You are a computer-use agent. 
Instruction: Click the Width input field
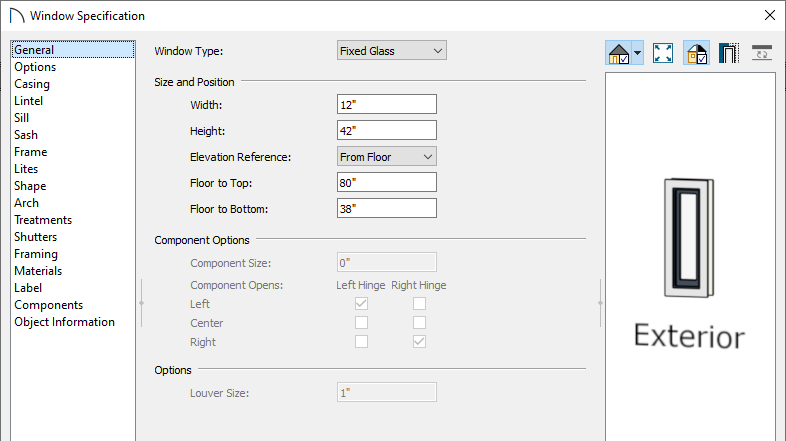point(386,104)
